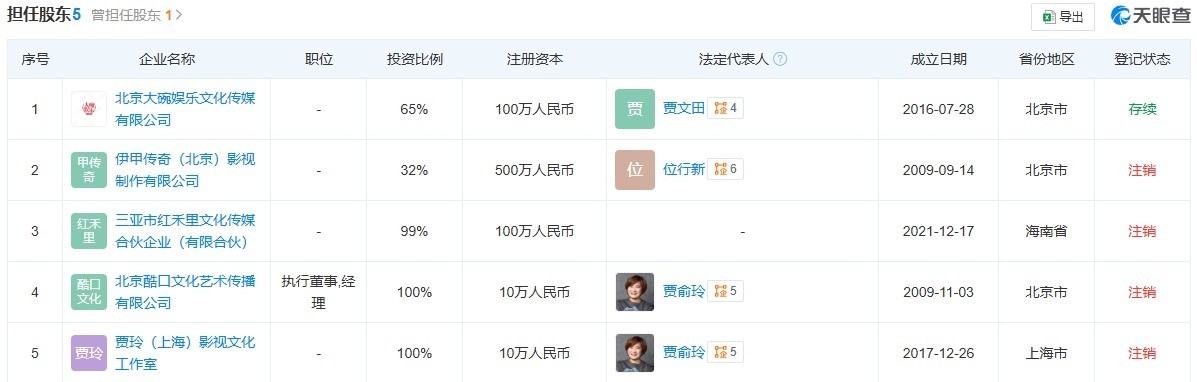Open 北京大碗娱乐文化传媒有限公司 company link
1197x382 pixels.
click(x=184, y=108)
